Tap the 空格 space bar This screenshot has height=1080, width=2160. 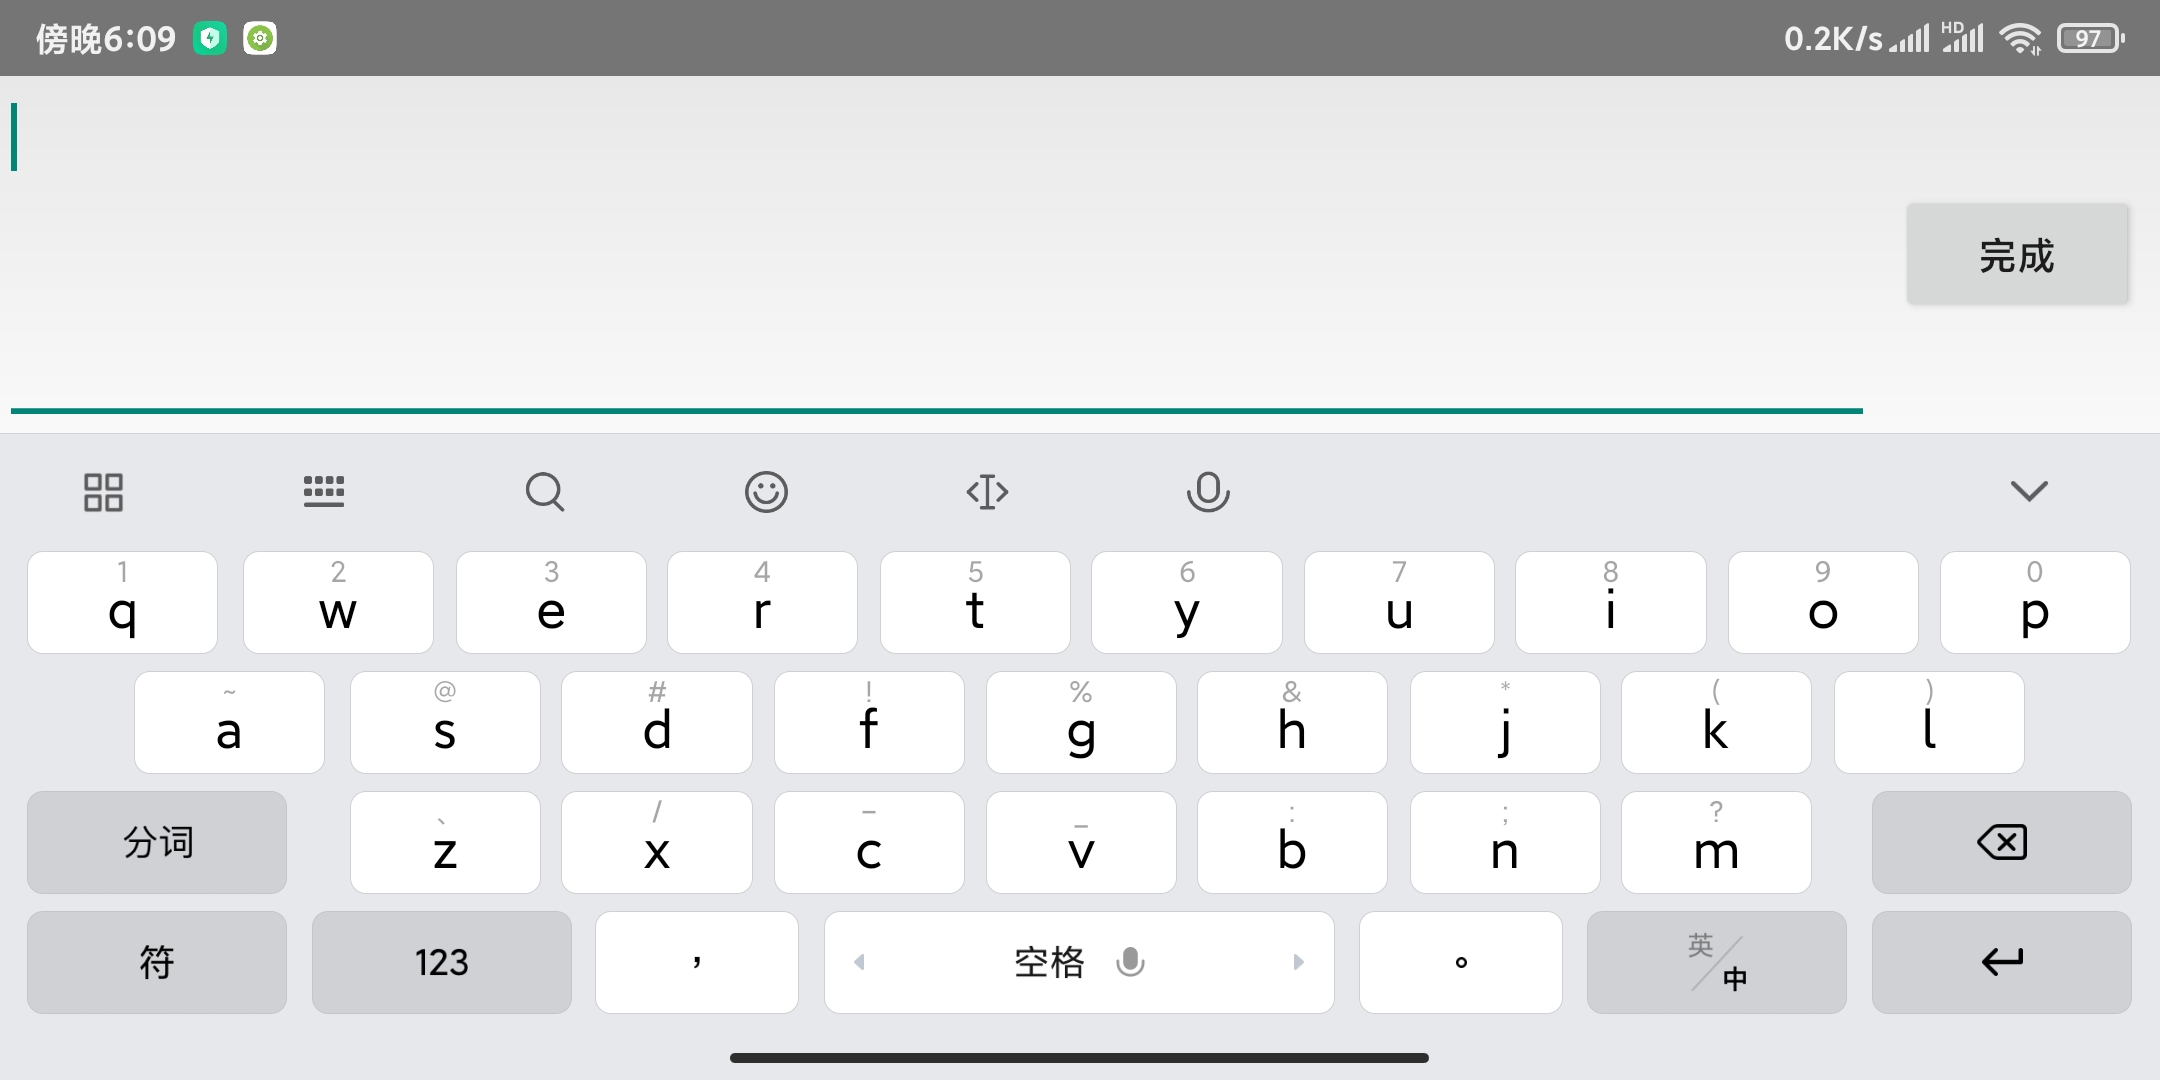1079,962
